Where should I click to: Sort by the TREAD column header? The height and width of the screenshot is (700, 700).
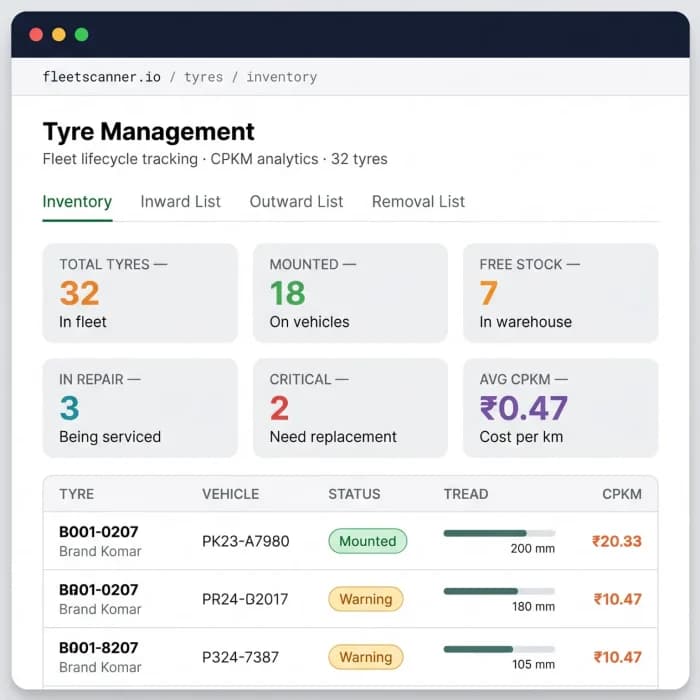click(x=466, y=494)
